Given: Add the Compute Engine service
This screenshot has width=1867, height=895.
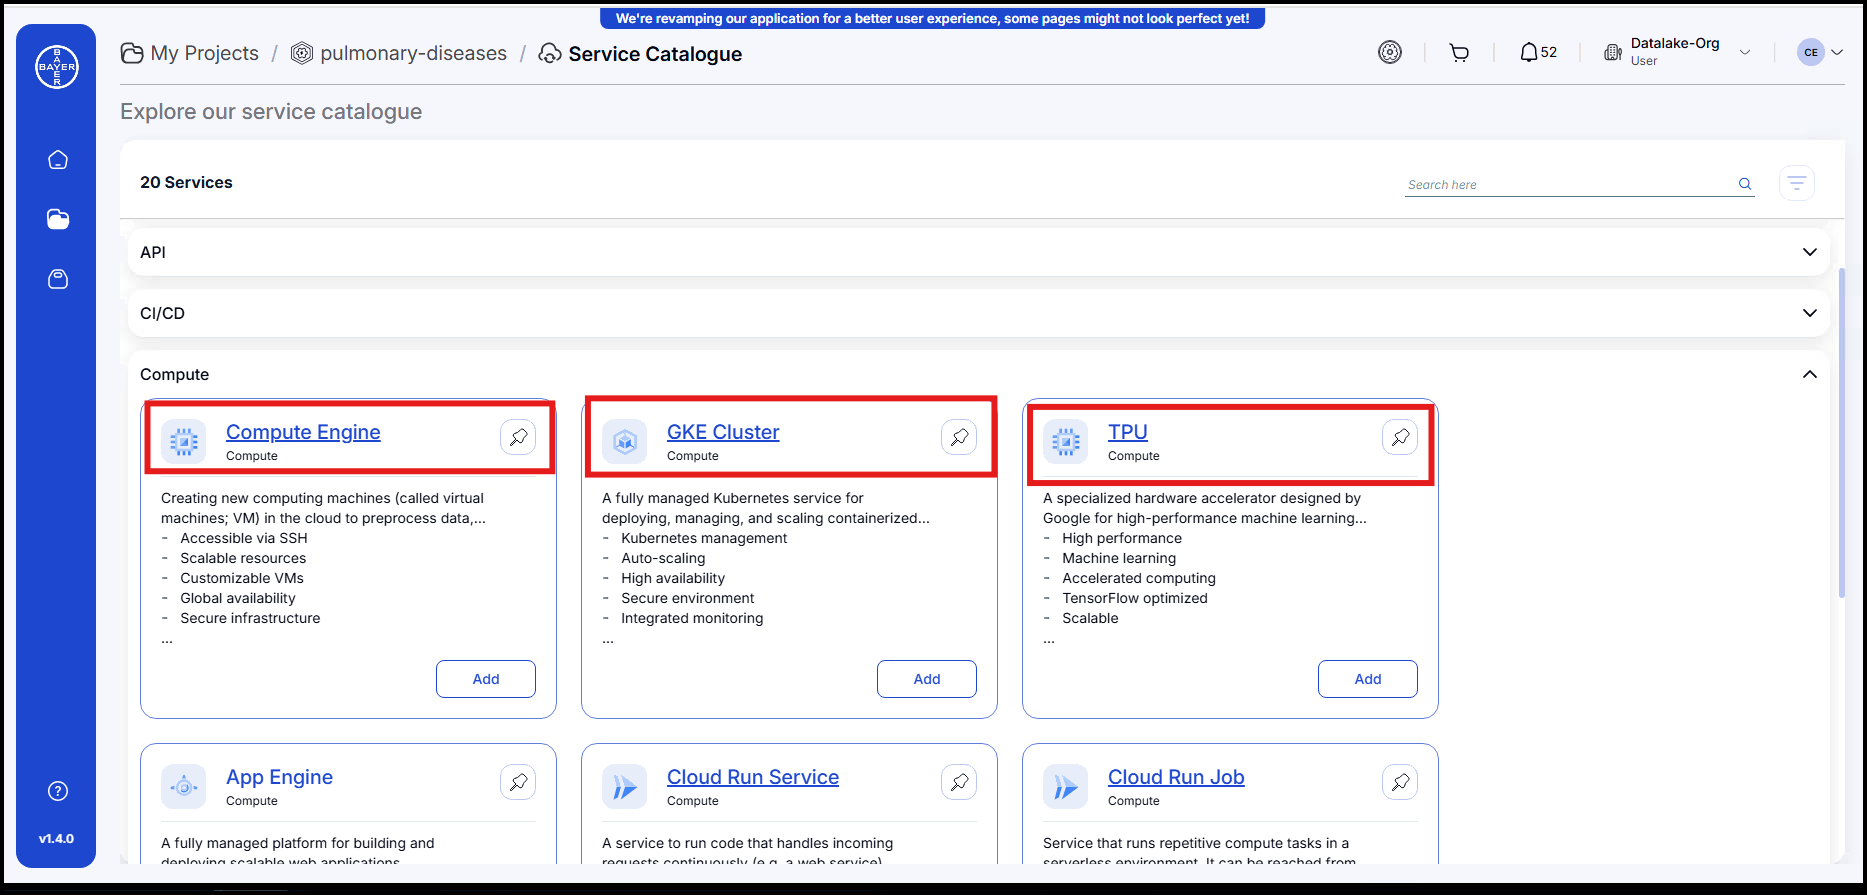Looking at the screenshot, I should [x=486, y=679].
